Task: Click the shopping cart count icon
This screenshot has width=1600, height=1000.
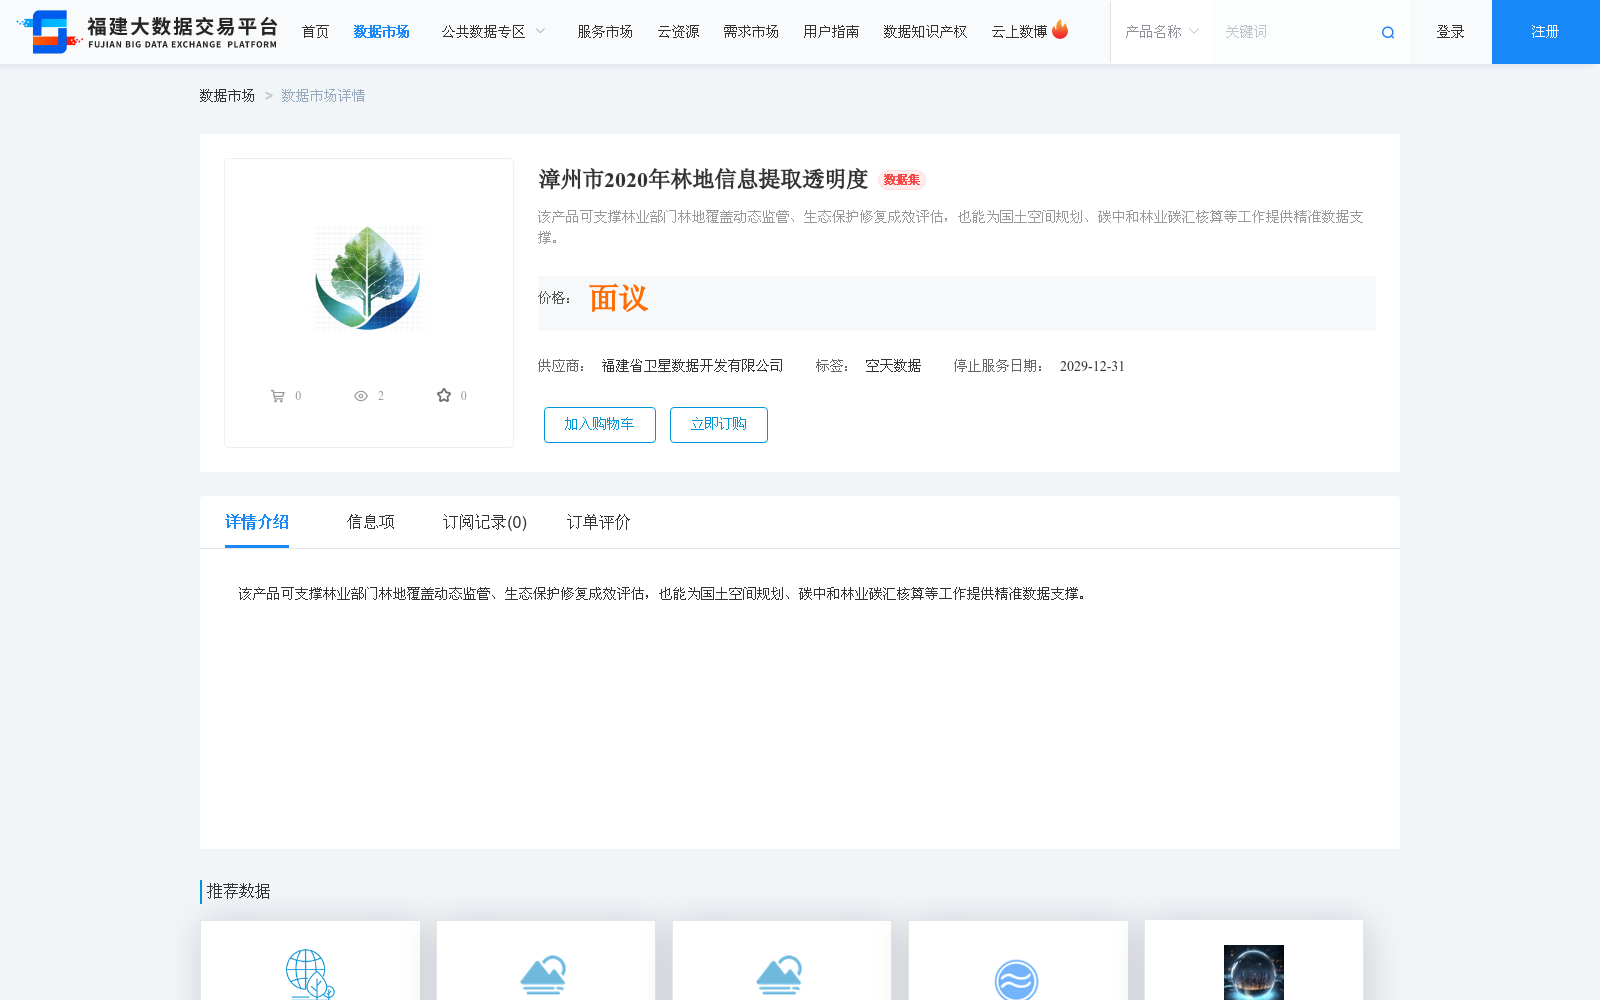Action: coord(278,396)
